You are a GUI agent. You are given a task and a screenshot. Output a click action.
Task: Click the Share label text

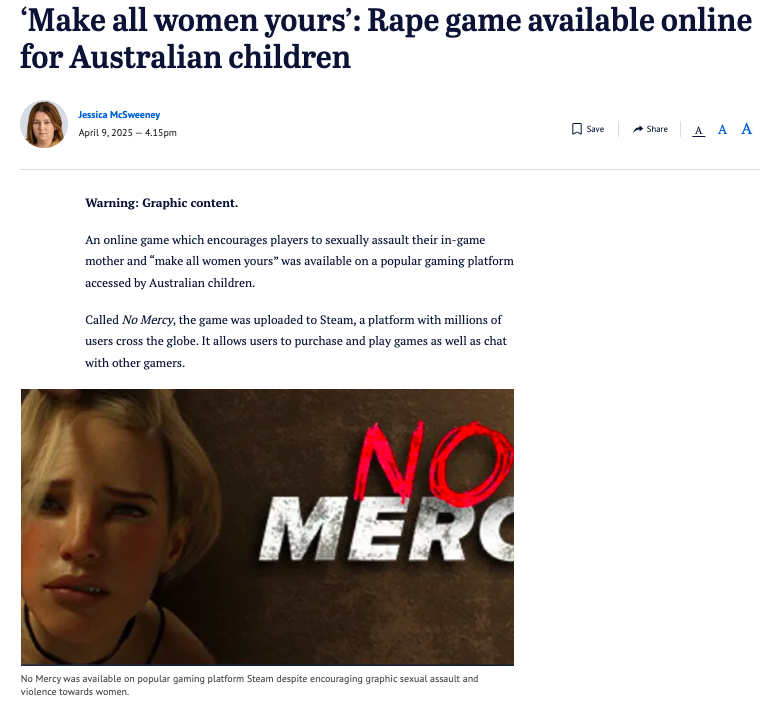[657, 129]
